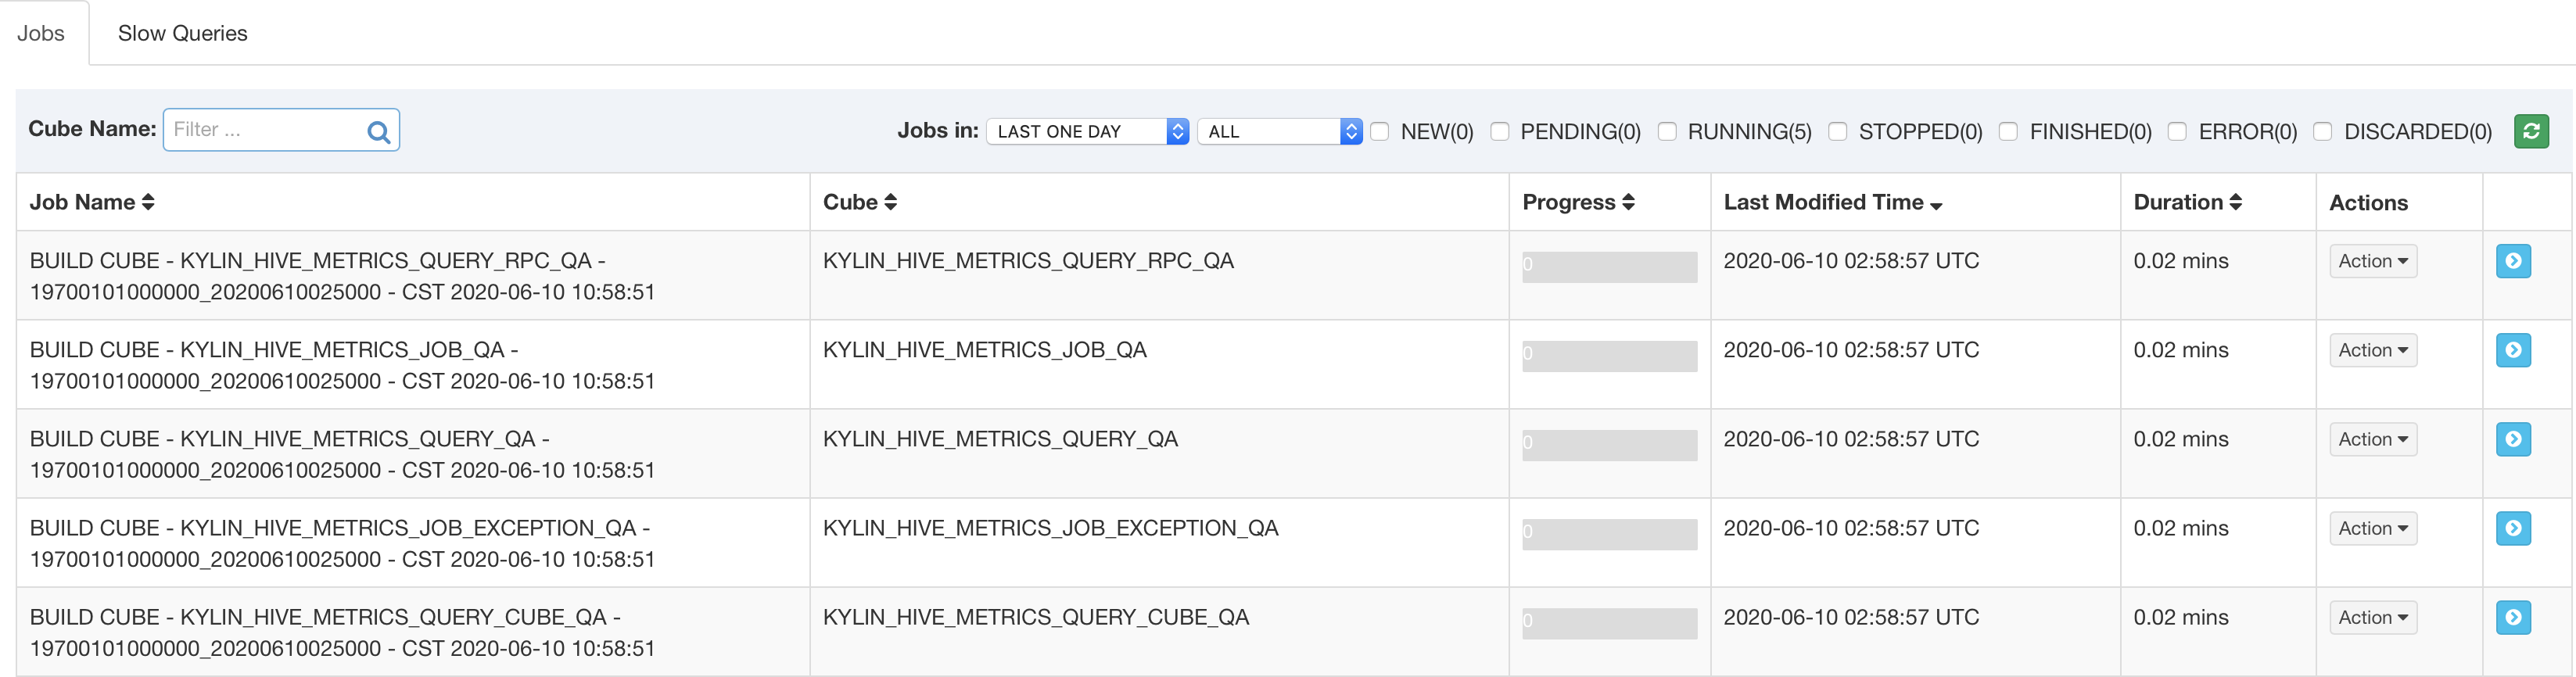Screen dimensions: 2576x677
Task: Select job name BUILD CUBE - KYLIN_HIVE_METRICS_QUERY_QA
Action: (342, 454)
